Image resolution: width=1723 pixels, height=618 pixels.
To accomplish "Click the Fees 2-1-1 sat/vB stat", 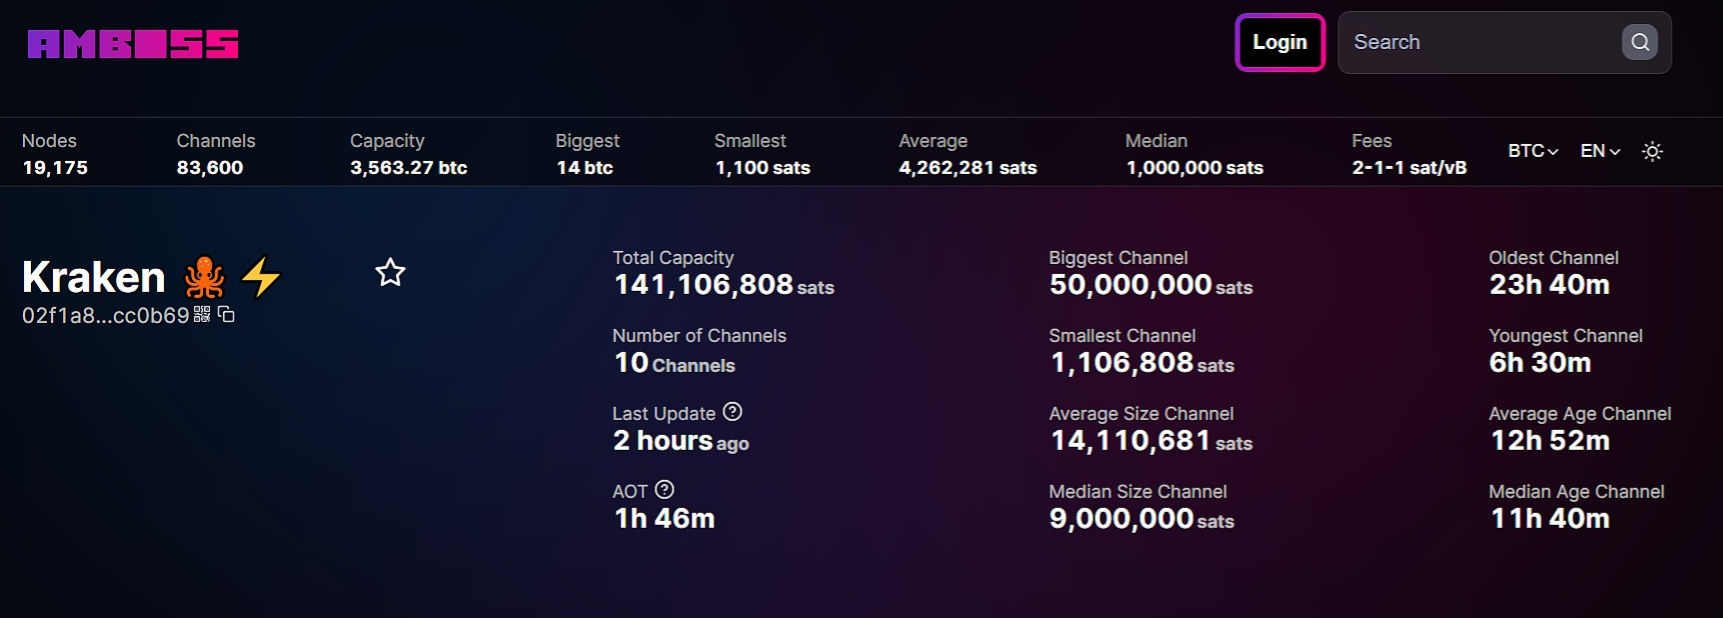I will click(x=1408, y=154).
